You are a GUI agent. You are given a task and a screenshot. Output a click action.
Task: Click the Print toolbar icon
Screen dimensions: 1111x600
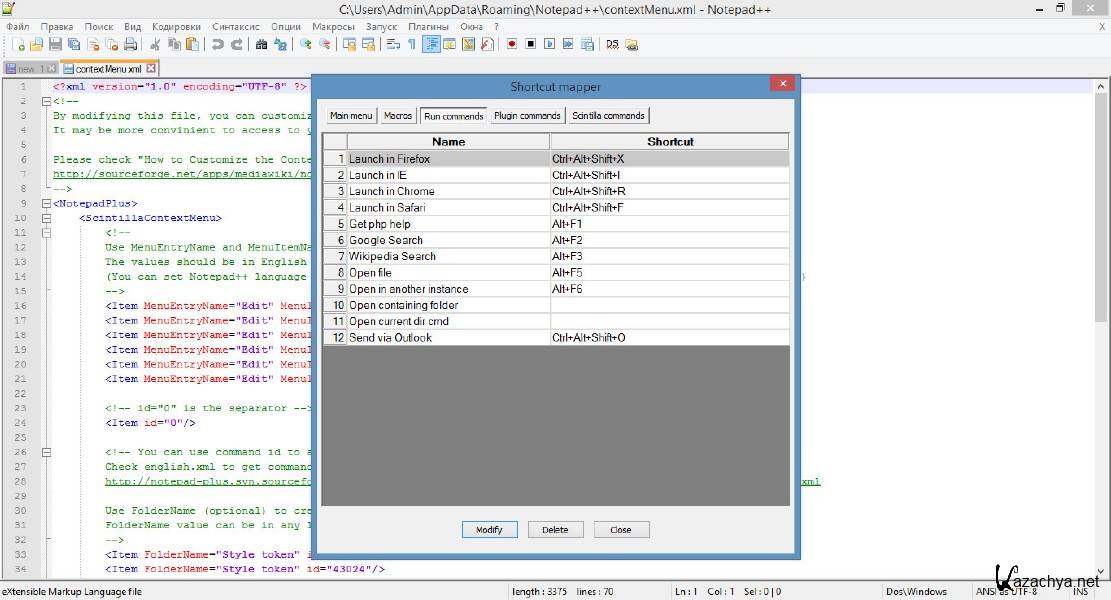(x=130, y=44)
